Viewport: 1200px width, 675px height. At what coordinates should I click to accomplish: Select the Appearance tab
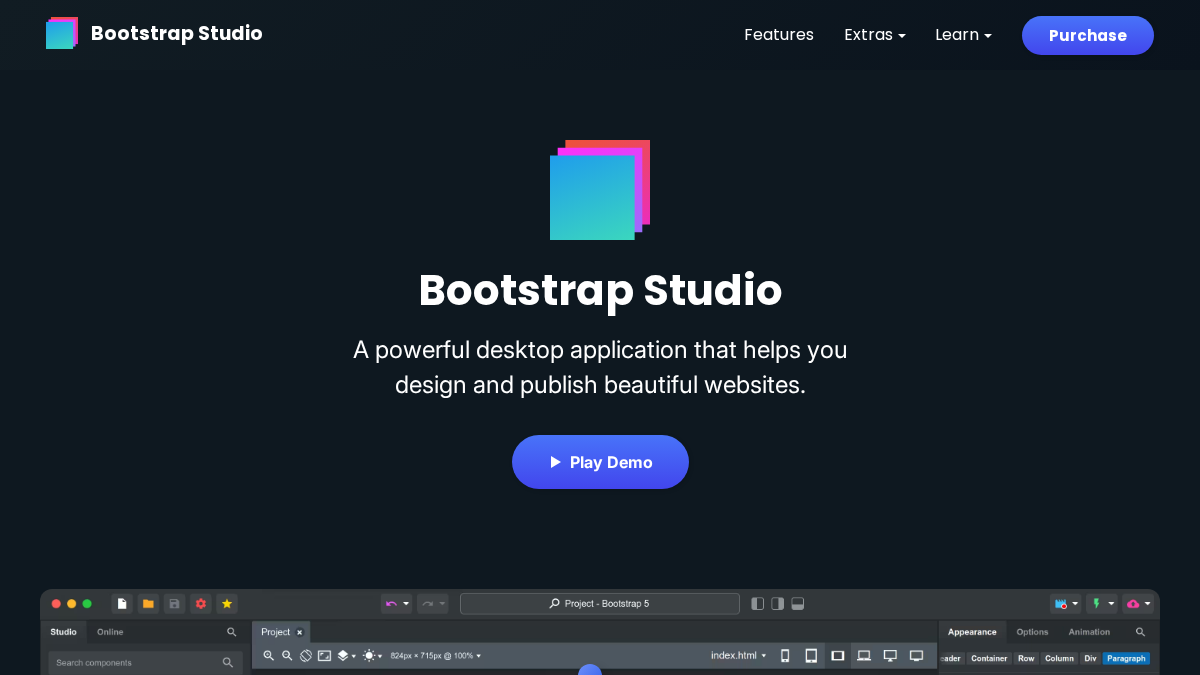972,632
